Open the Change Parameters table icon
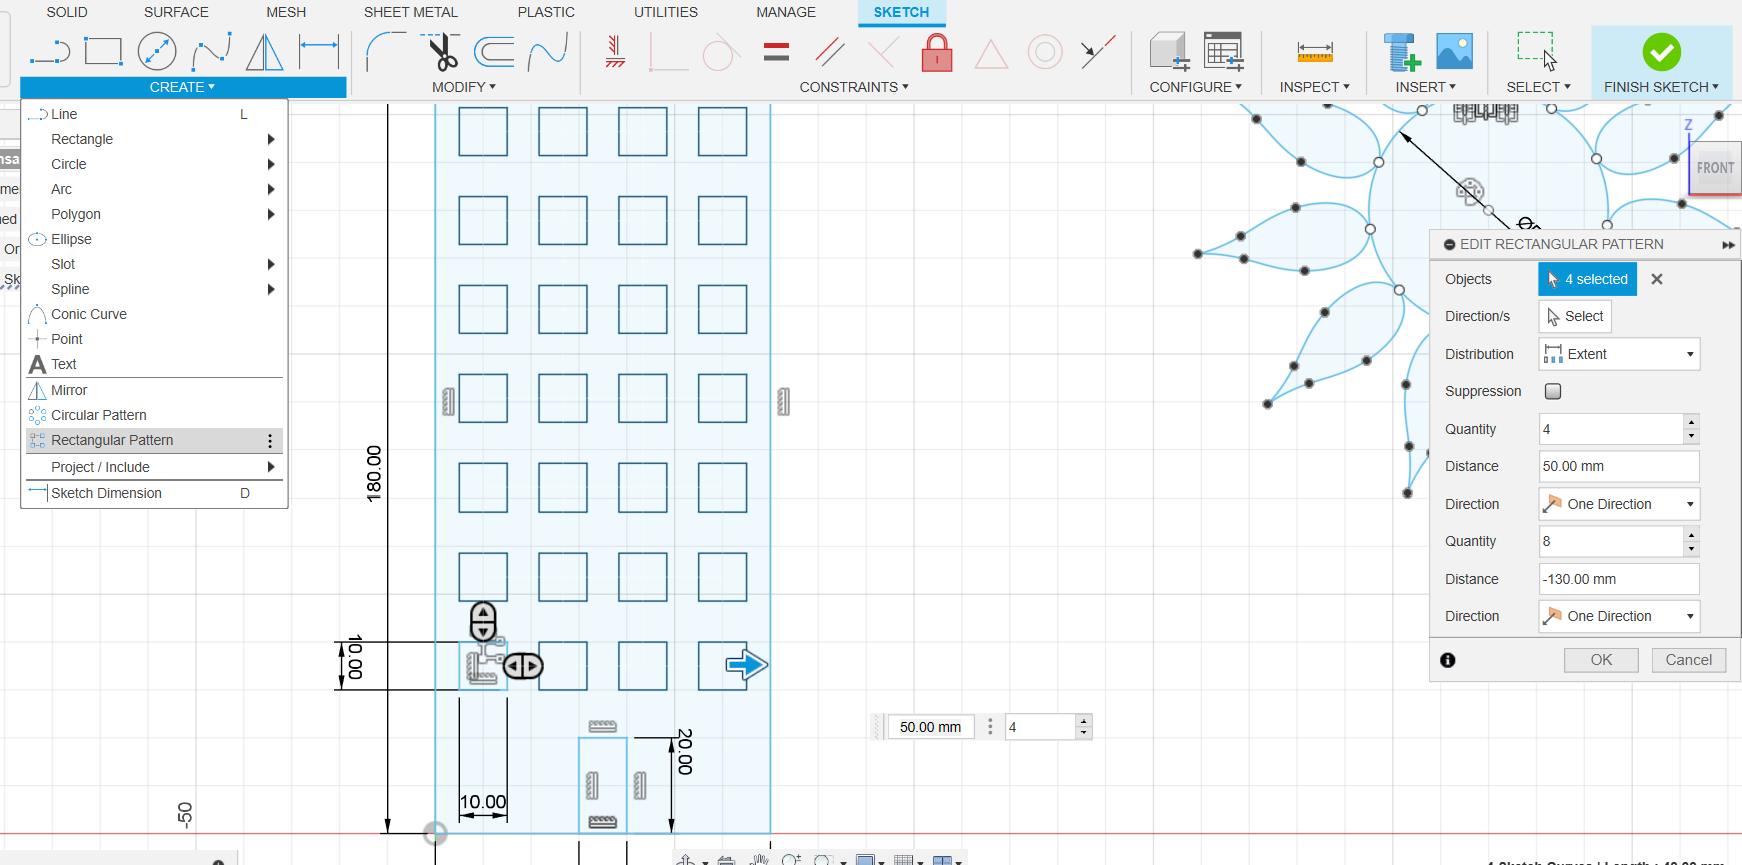The image size is (1742, 865). pyautogui.click(x=1224, y=51)
